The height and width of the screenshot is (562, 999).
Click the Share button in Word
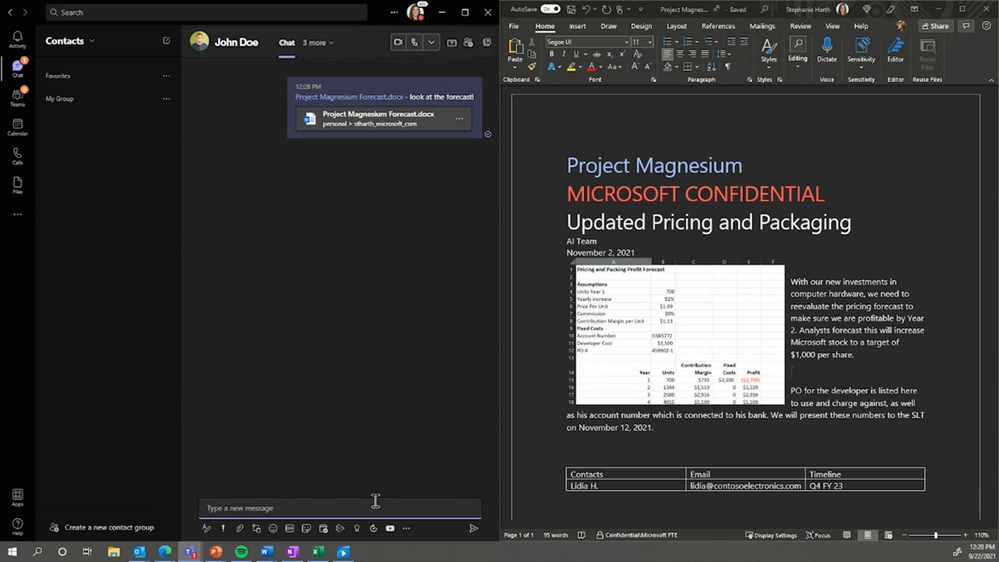[935, 26]
